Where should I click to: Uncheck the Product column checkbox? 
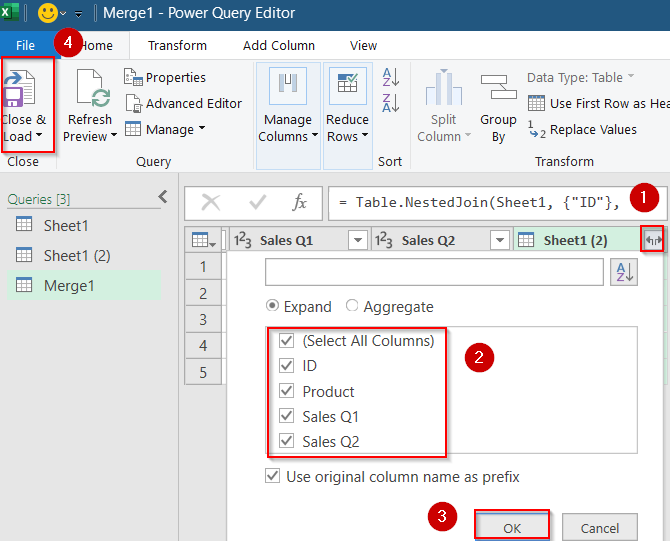(286, 391)
